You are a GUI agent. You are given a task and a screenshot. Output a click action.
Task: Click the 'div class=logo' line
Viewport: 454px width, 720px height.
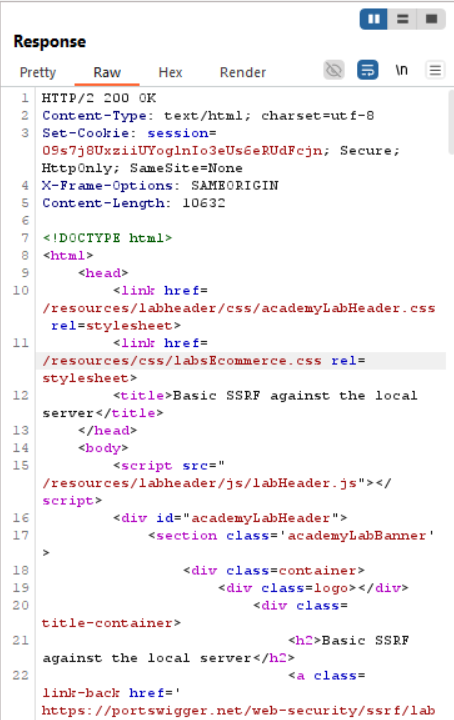314,588
